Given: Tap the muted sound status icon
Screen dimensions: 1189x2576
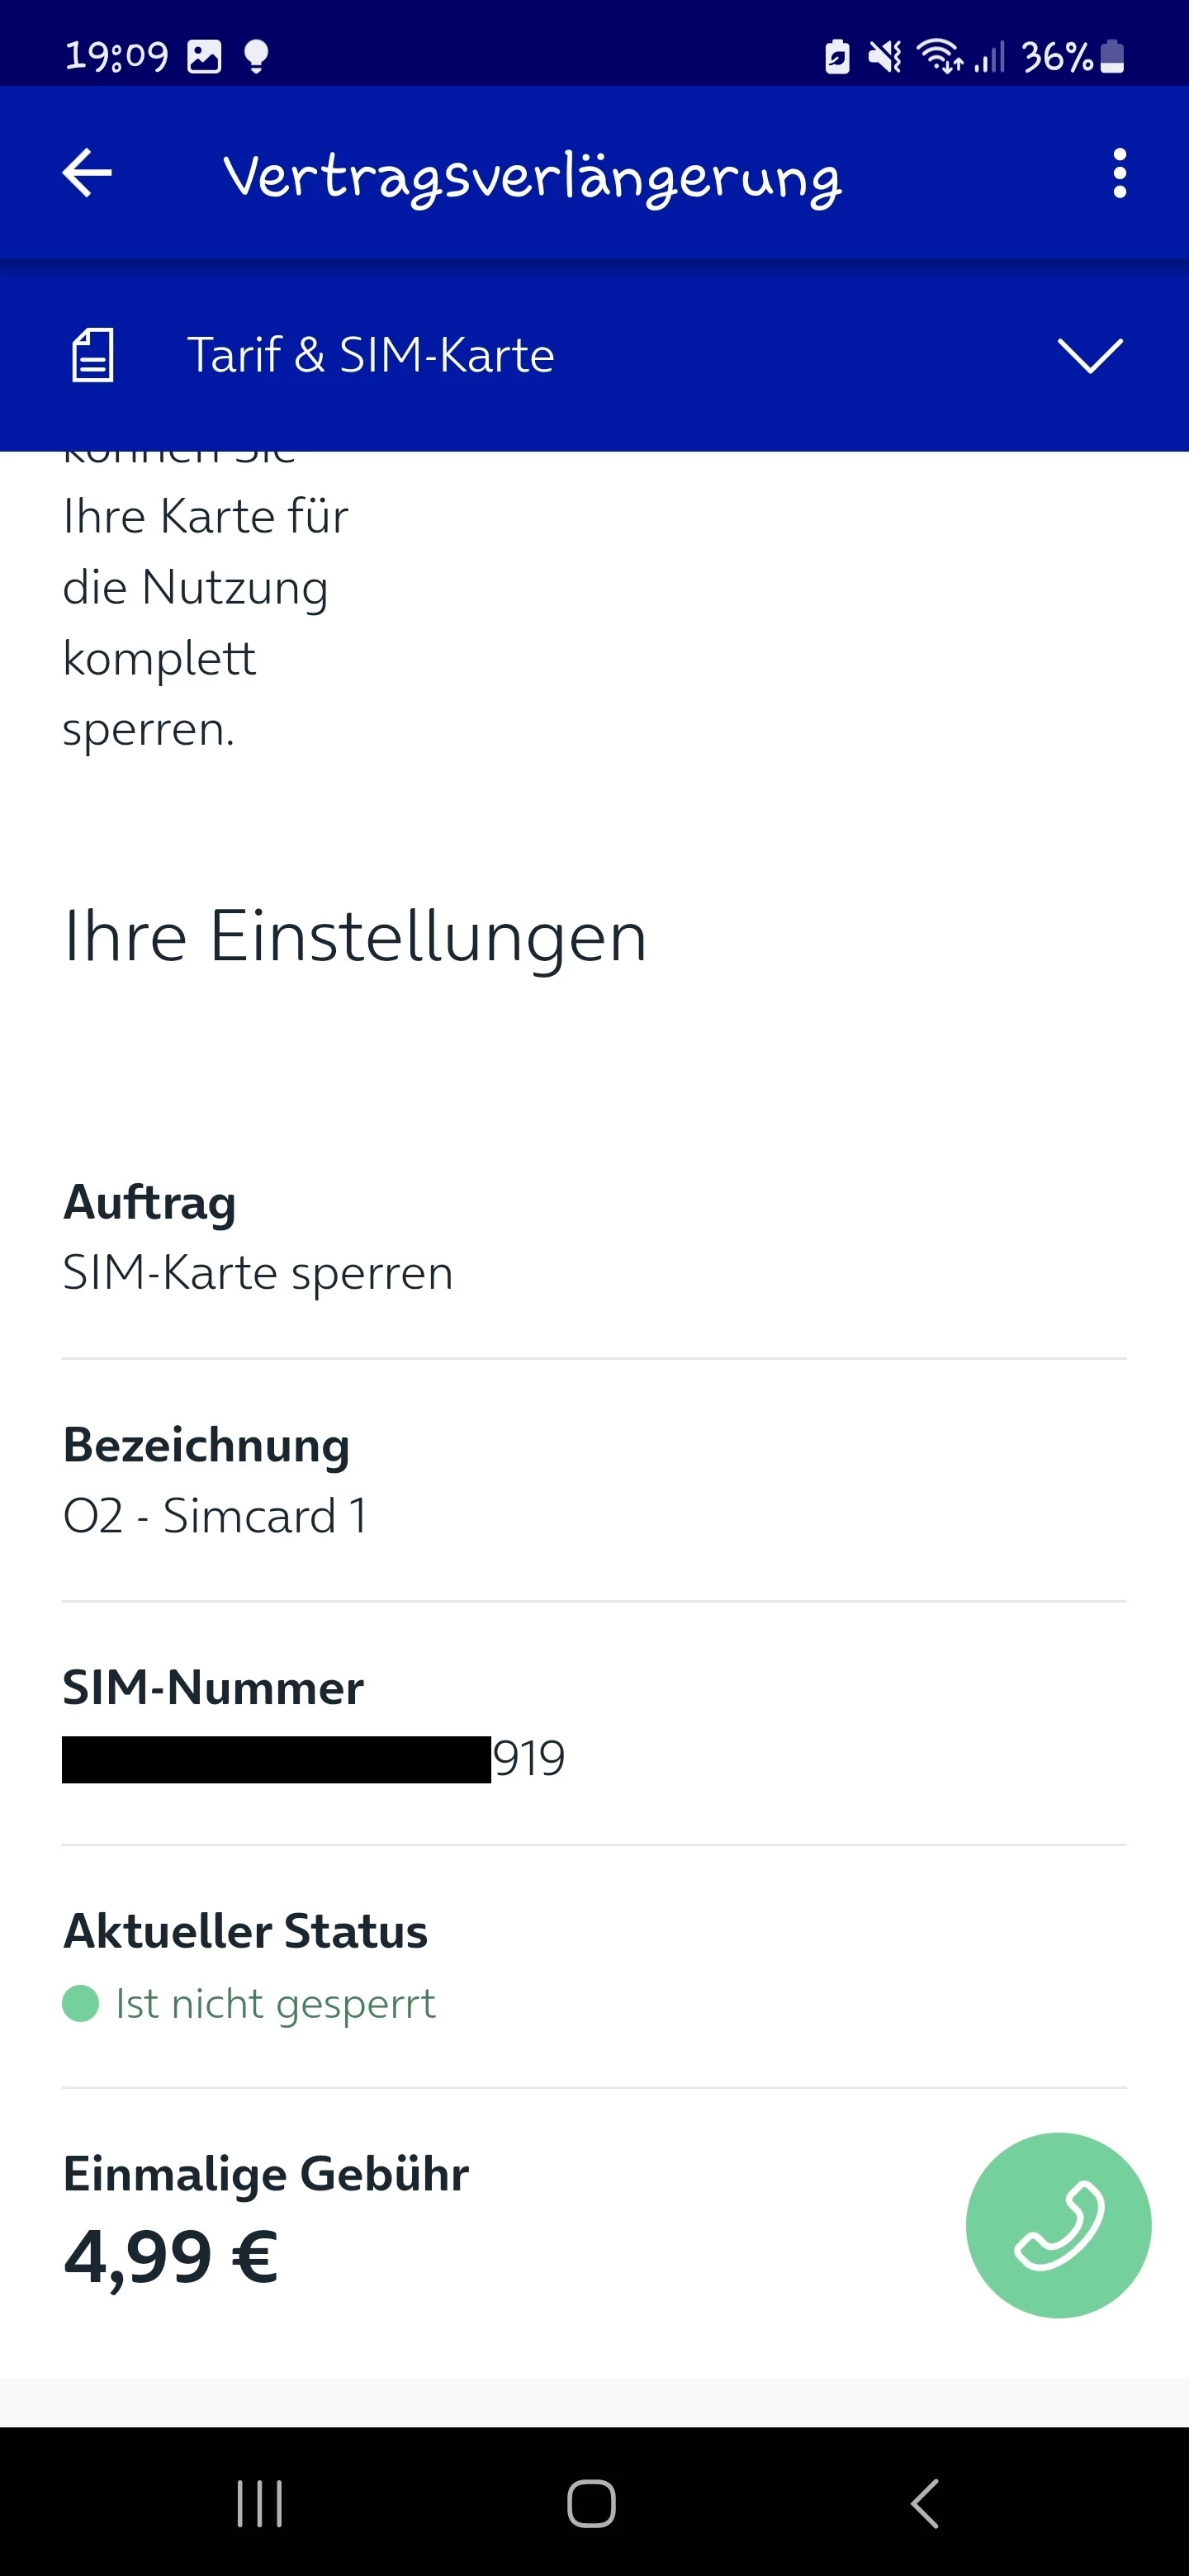Looking at the screenshot, I should coord(884,56).
